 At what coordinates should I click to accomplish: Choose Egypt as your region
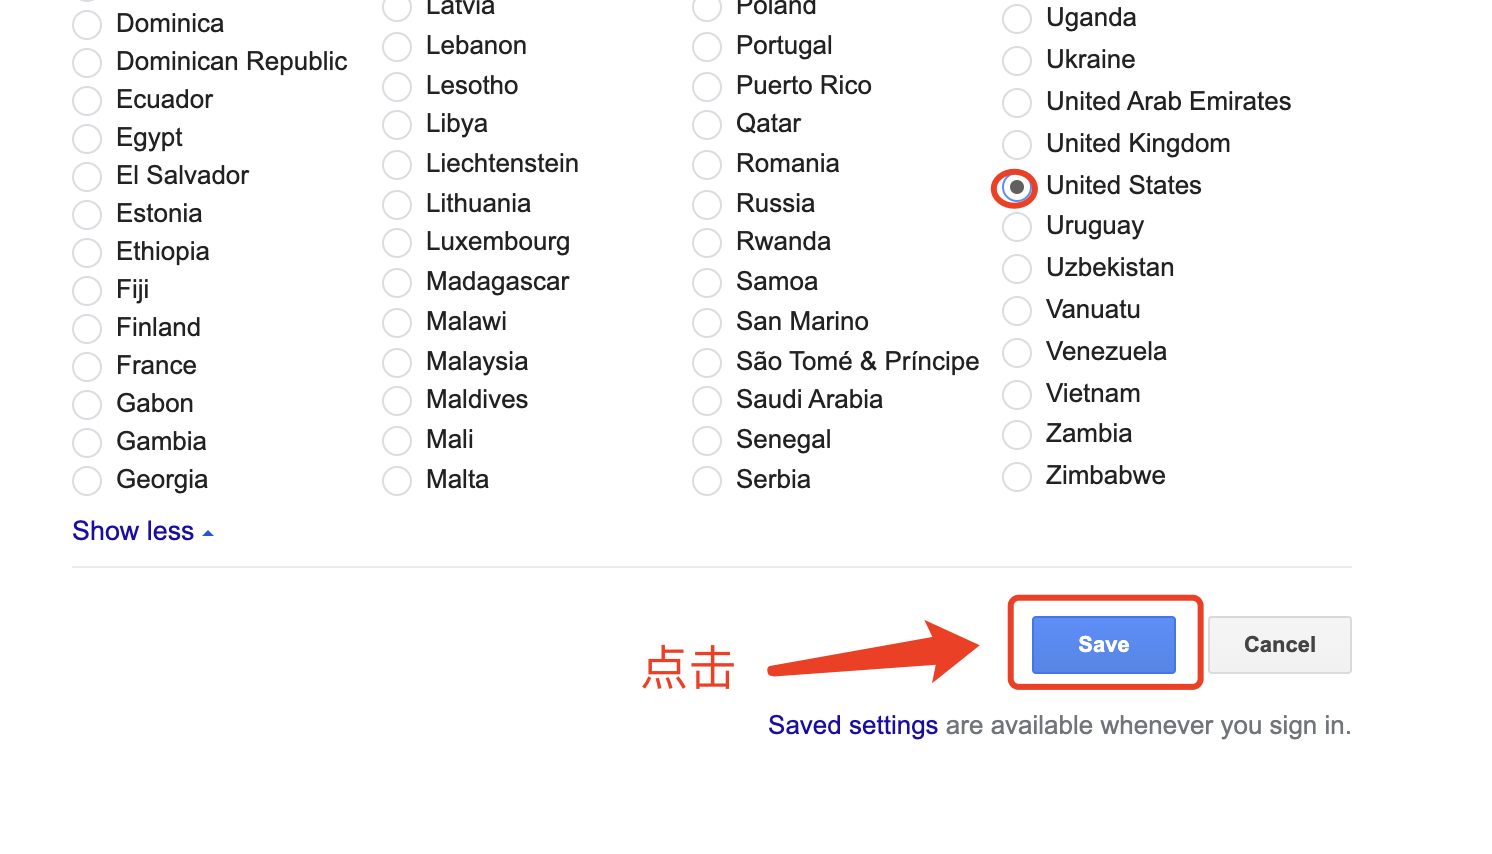[86, 138]
